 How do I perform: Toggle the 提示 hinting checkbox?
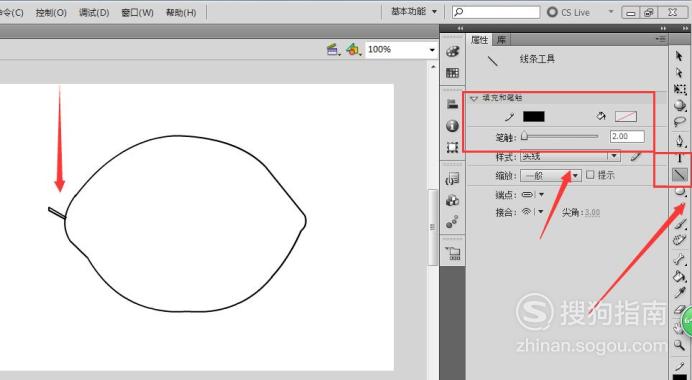590,175
